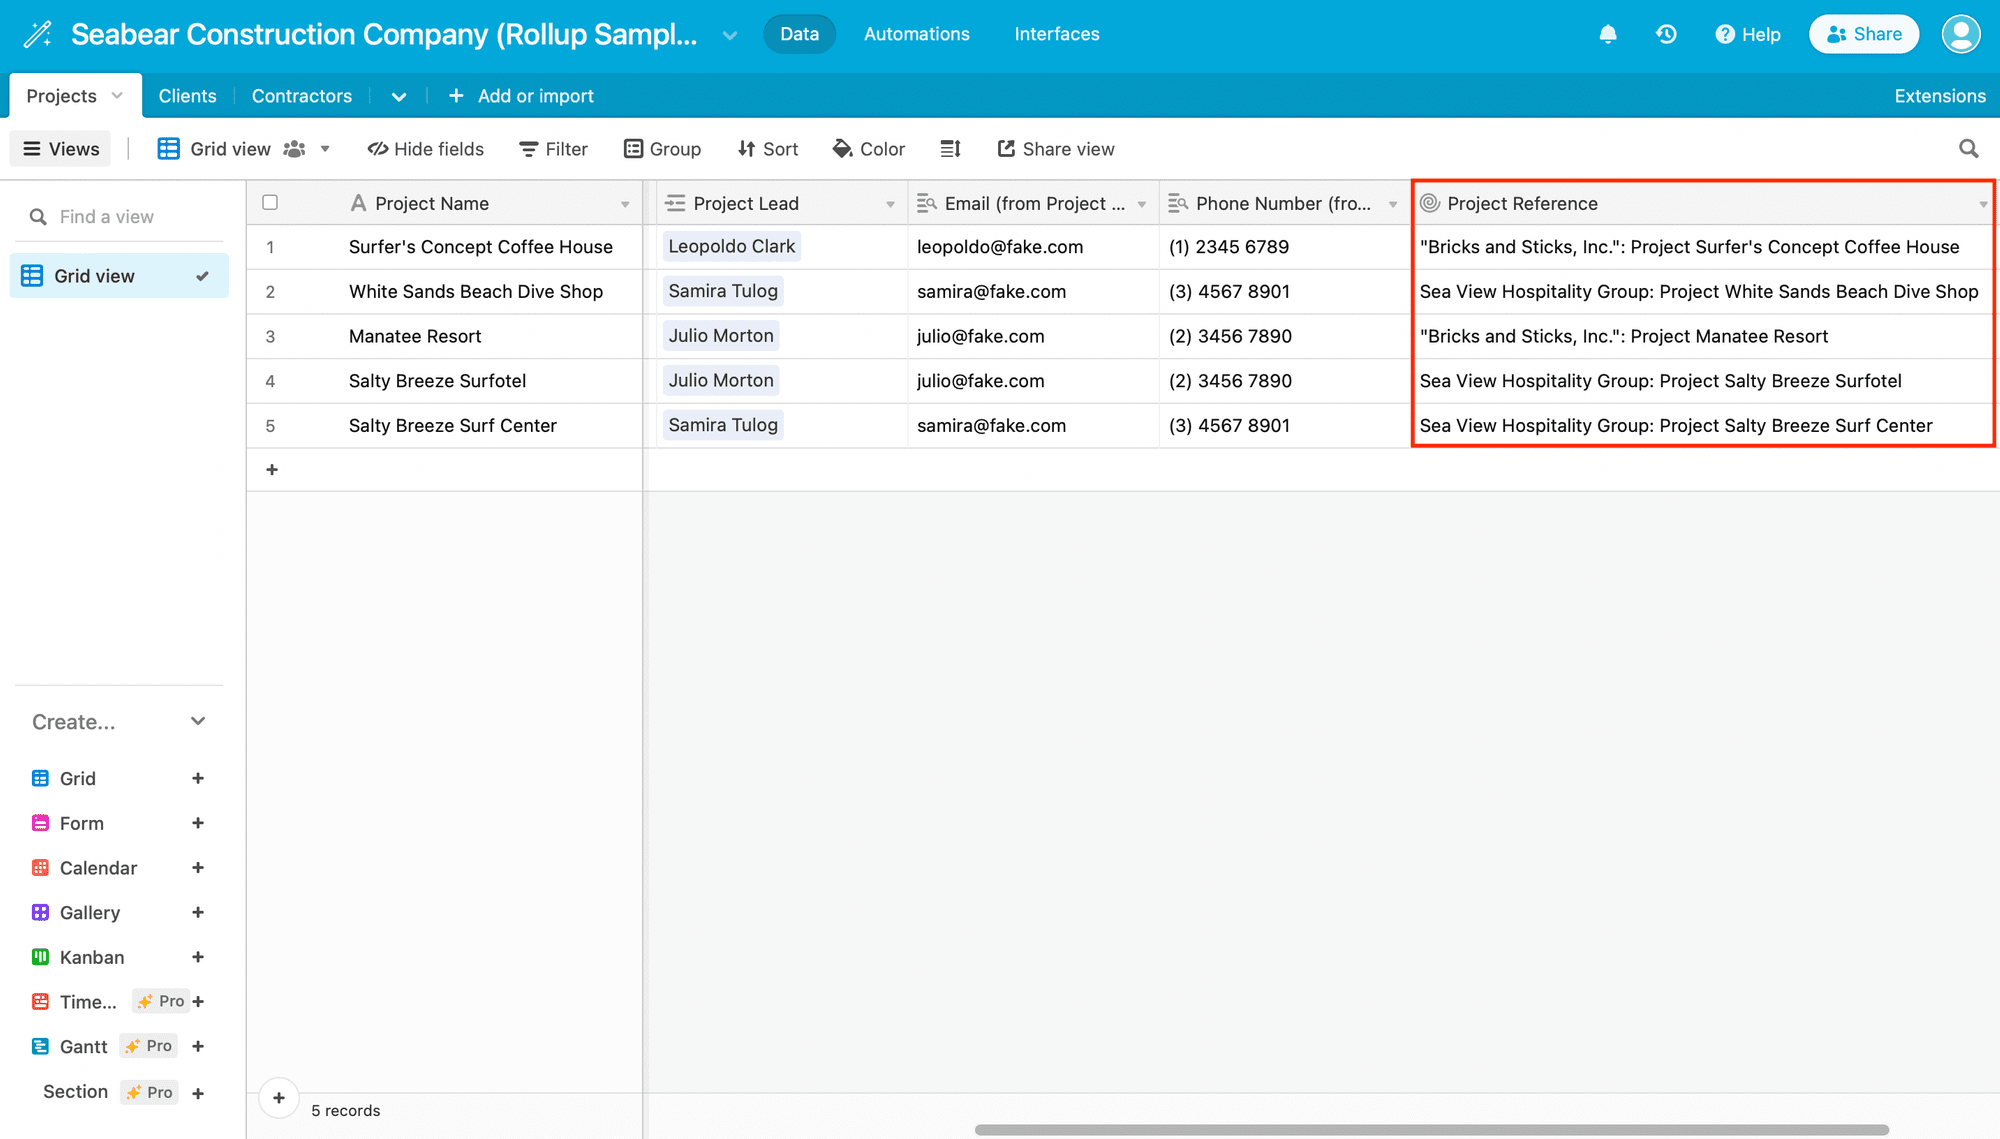Open the Project Name column menu arrow
Image resolution: width=2000 pixels, height=1139 pixels.
point(625,204)
